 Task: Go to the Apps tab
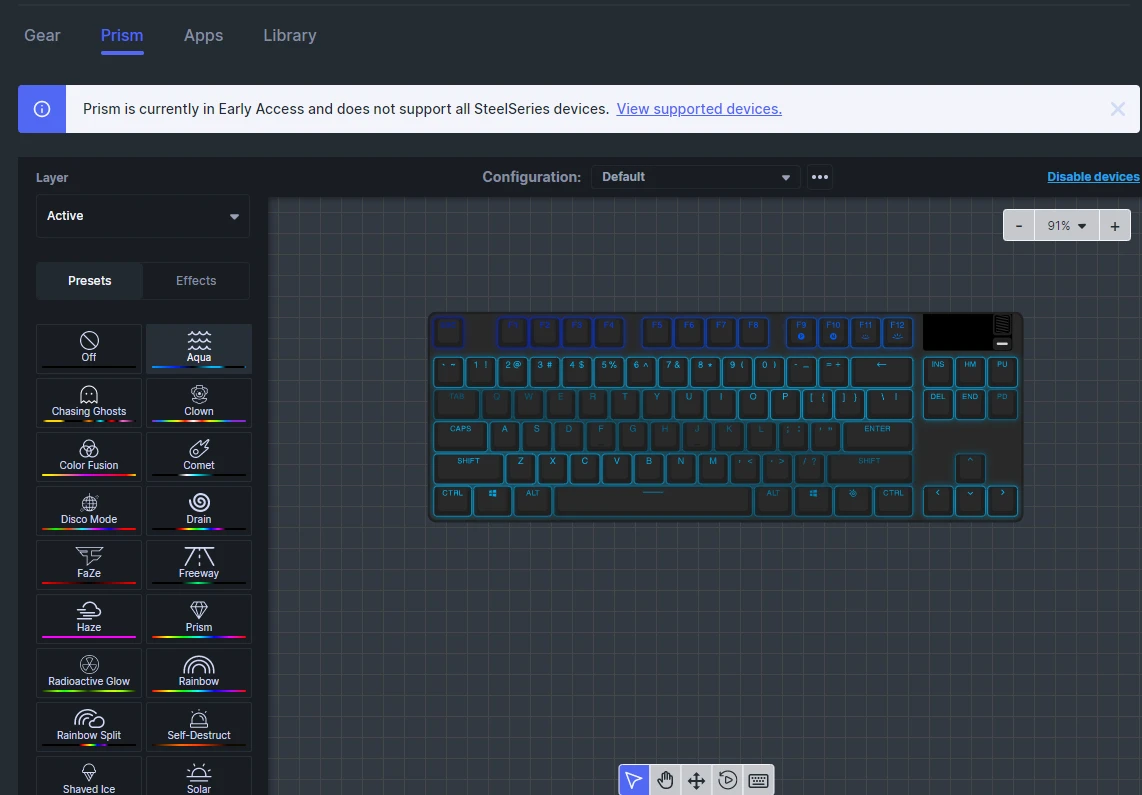(x=203, y=35)
